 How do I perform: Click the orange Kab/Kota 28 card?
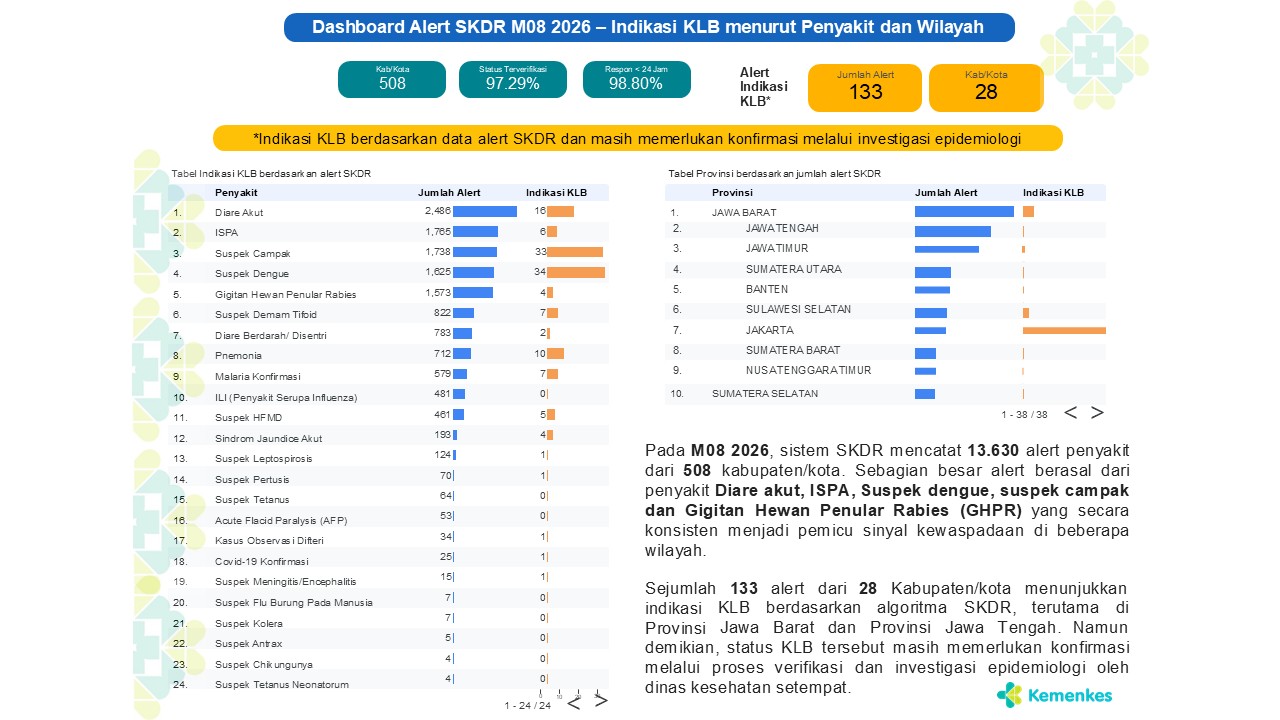(x=986, y=87)
